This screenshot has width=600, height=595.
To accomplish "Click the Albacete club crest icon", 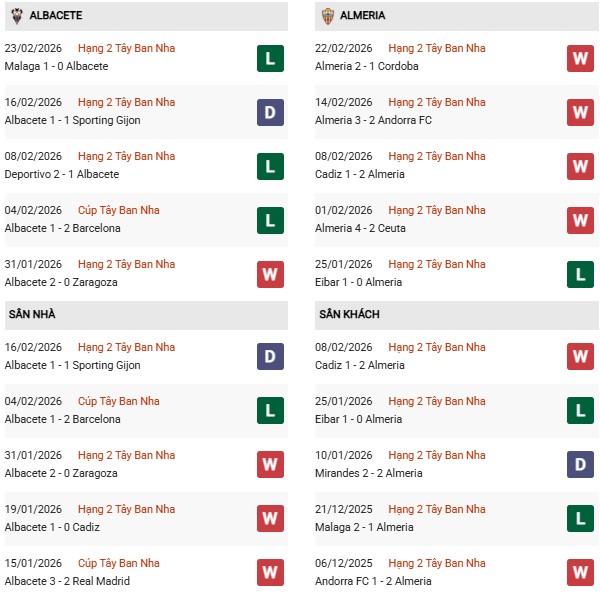I will coord(14,16).
